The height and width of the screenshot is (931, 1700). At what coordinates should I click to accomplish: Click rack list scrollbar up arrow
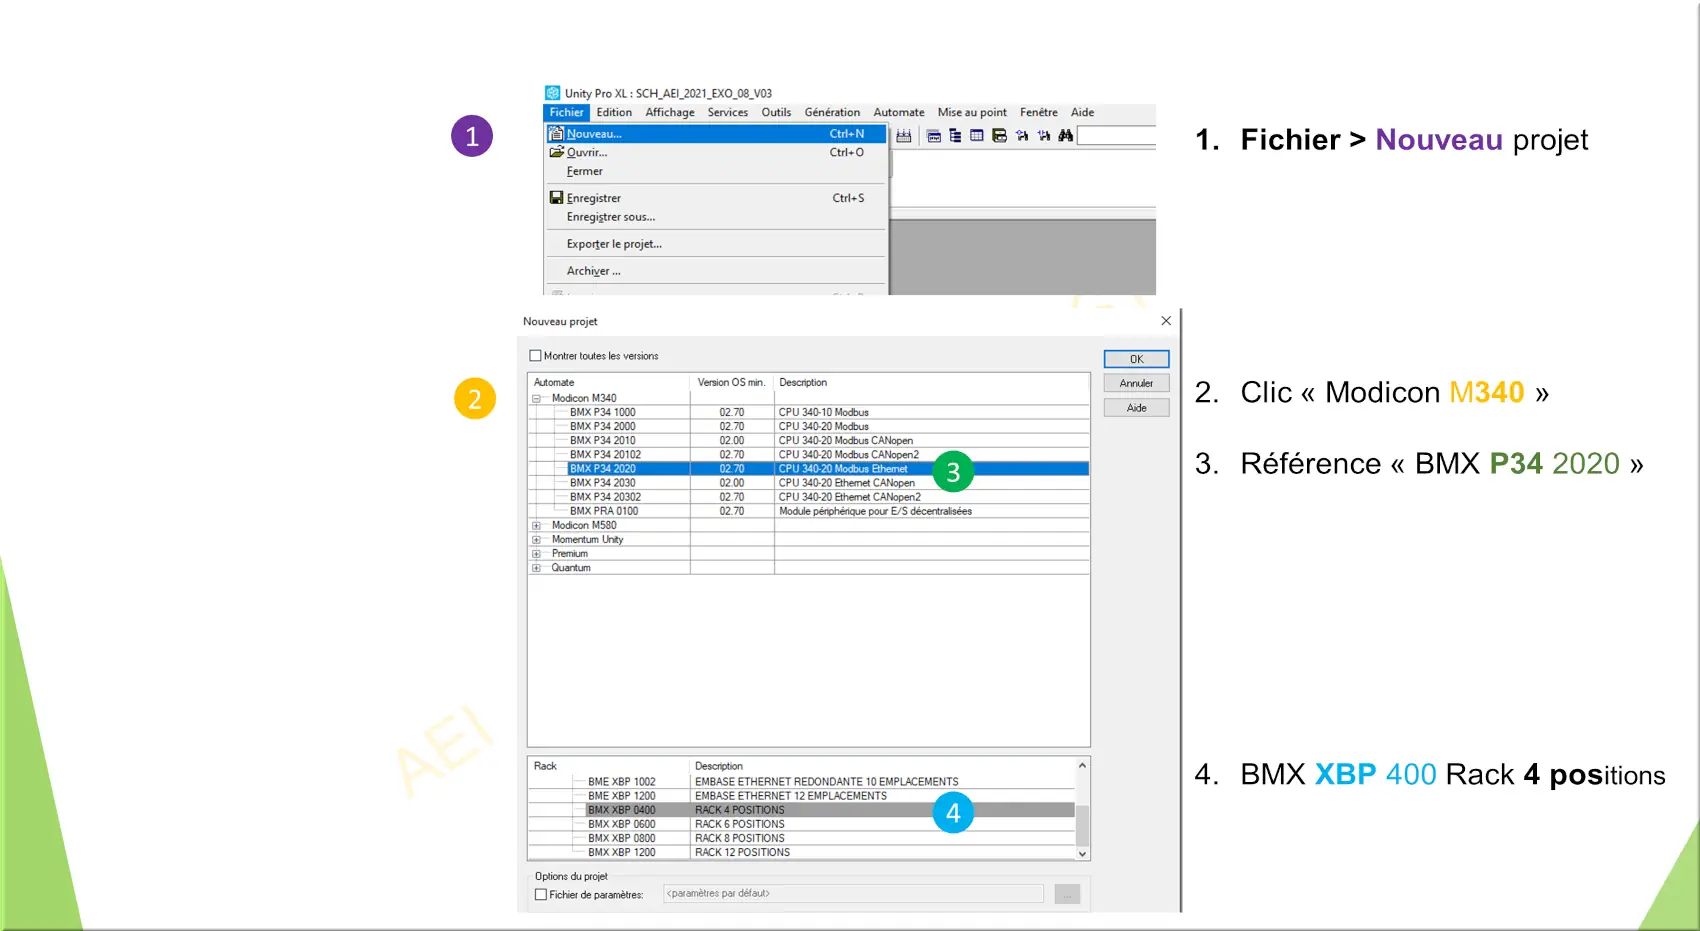coord(1082,766)
